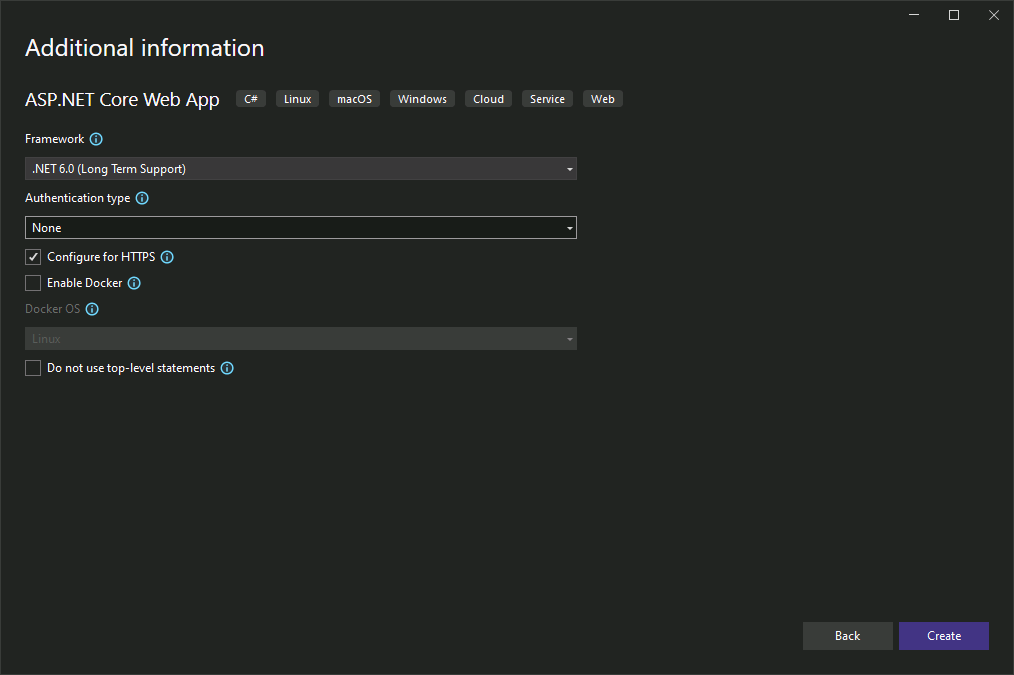The height and width of the screenshot is (675, 1014).
Task: Click the disabled Docker OS Linux dropdown
Action: click(301, 339)
